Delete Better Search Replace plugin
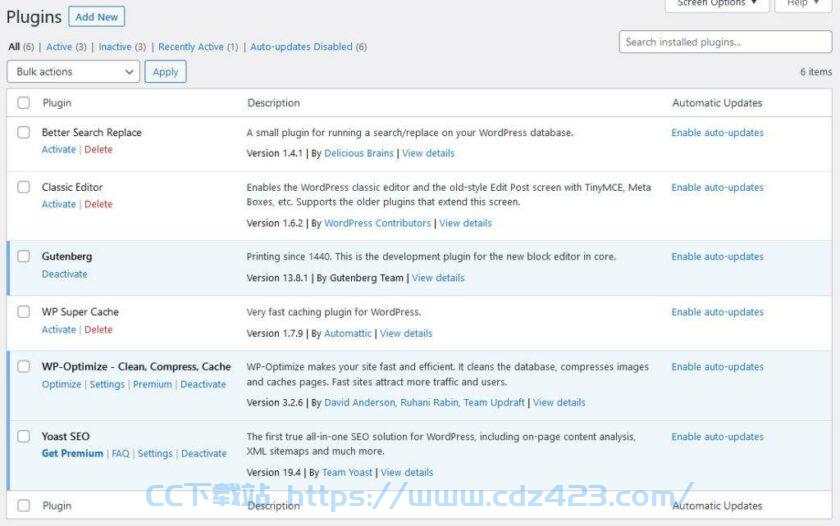The height and width of the screenshot is (526, 840). pyautogui.click(x=99, y=149)
